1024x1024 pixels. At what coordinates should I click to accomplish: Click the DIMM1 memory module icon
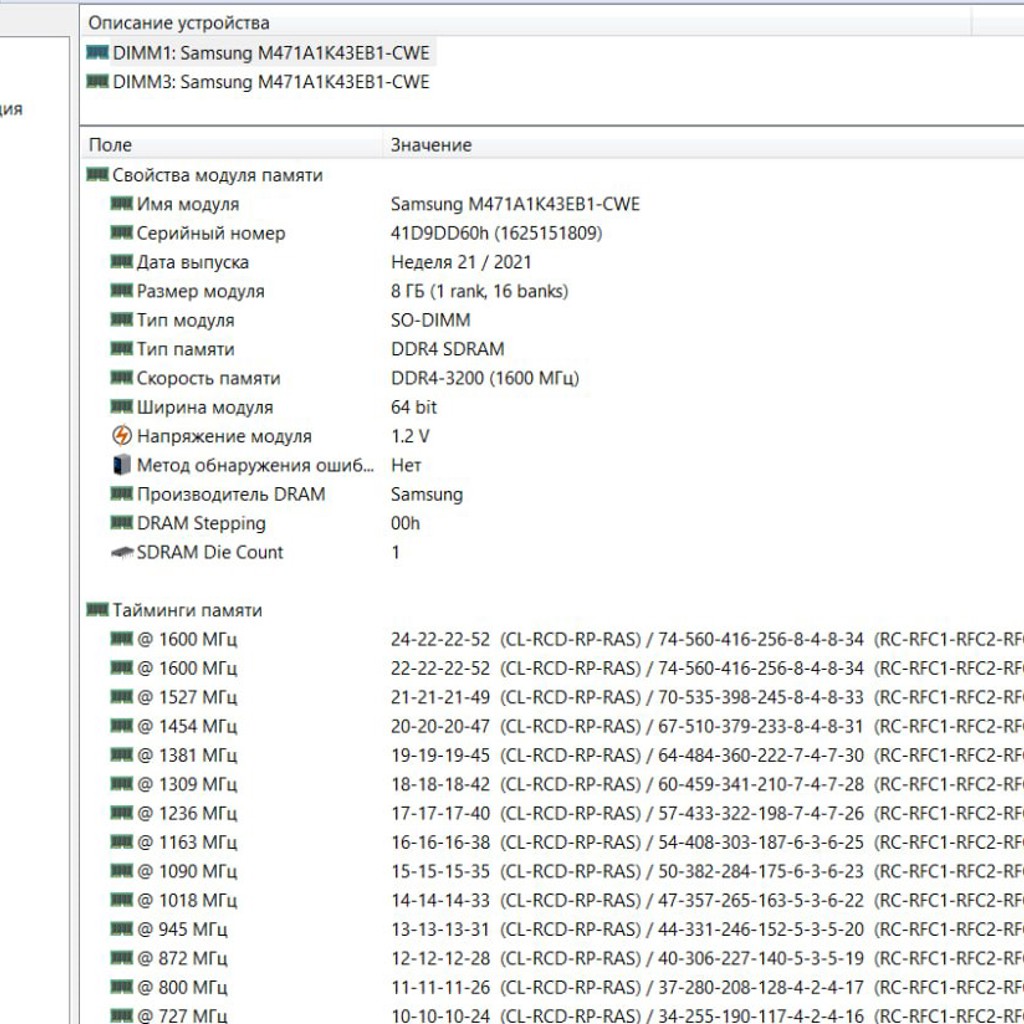97,52
